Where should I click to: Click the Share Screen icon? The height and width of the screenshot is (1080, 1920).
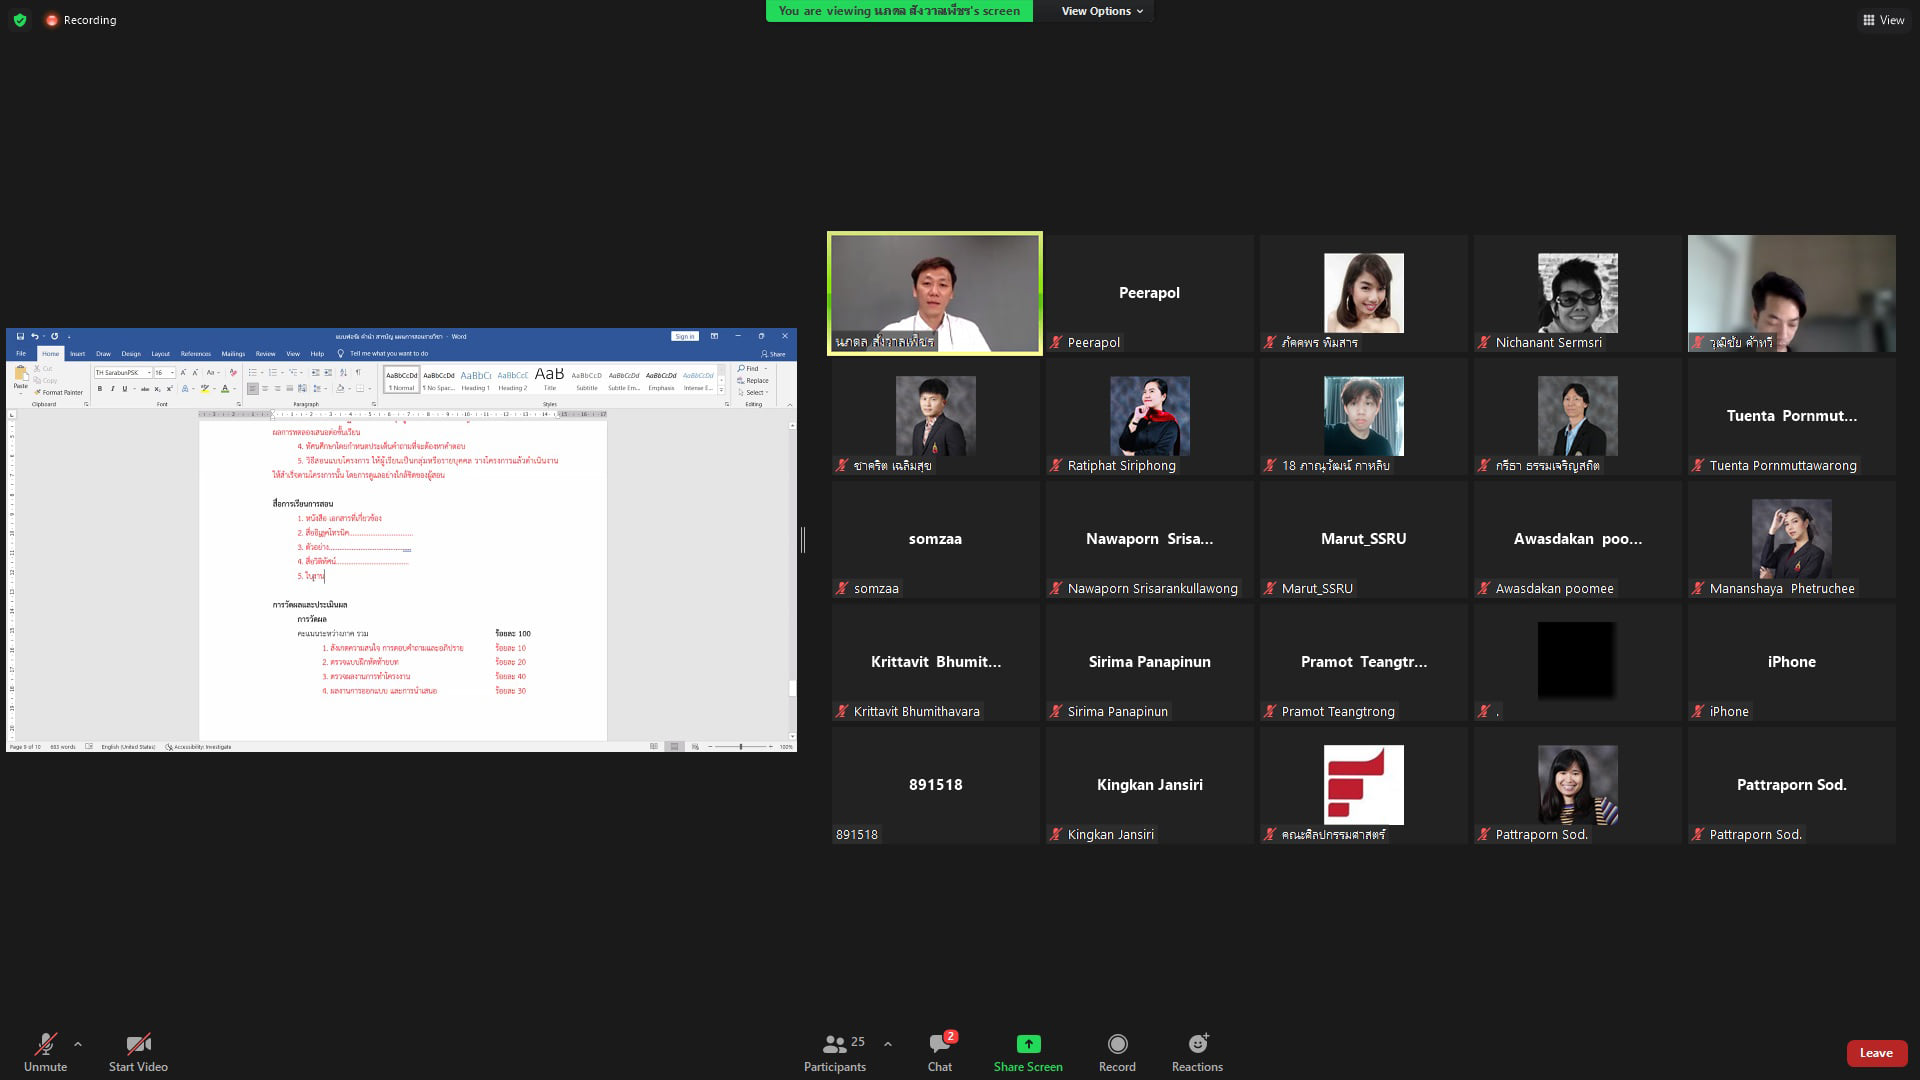1027,1044
